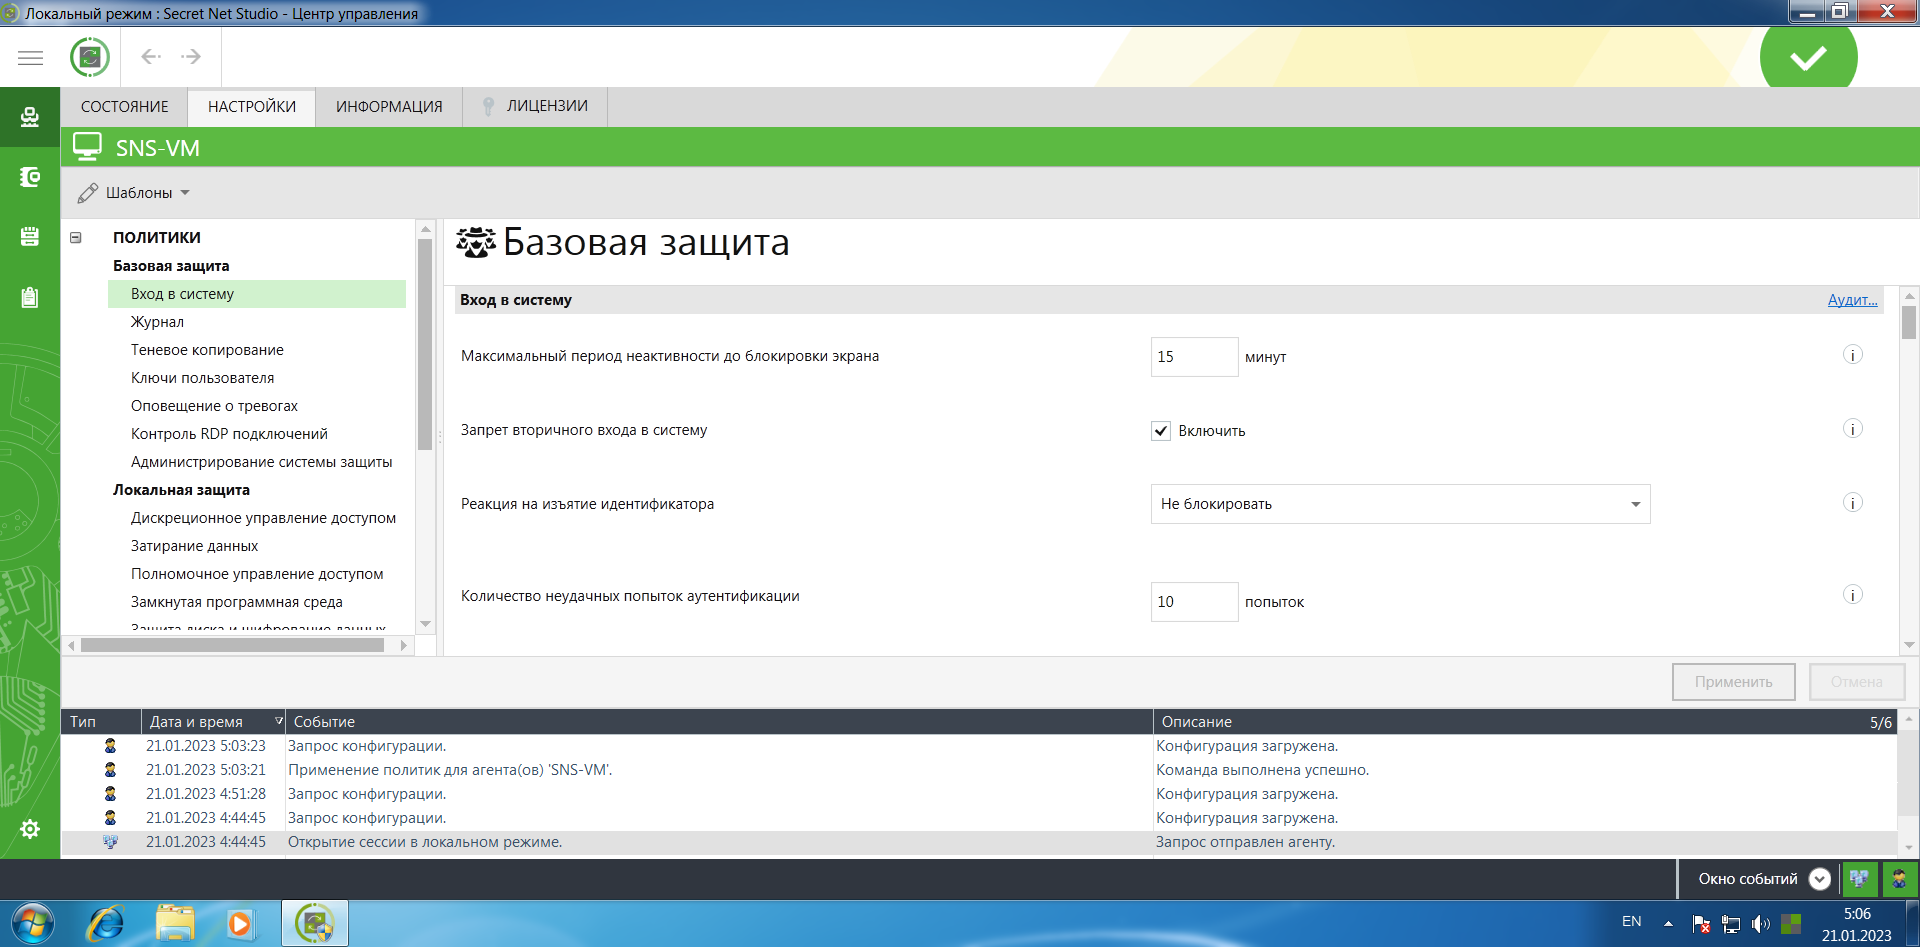Click the Secret Net Studio logo icon
This screenshot has width=1920, height=947.
pyautogui.click(x=90, y=57)
